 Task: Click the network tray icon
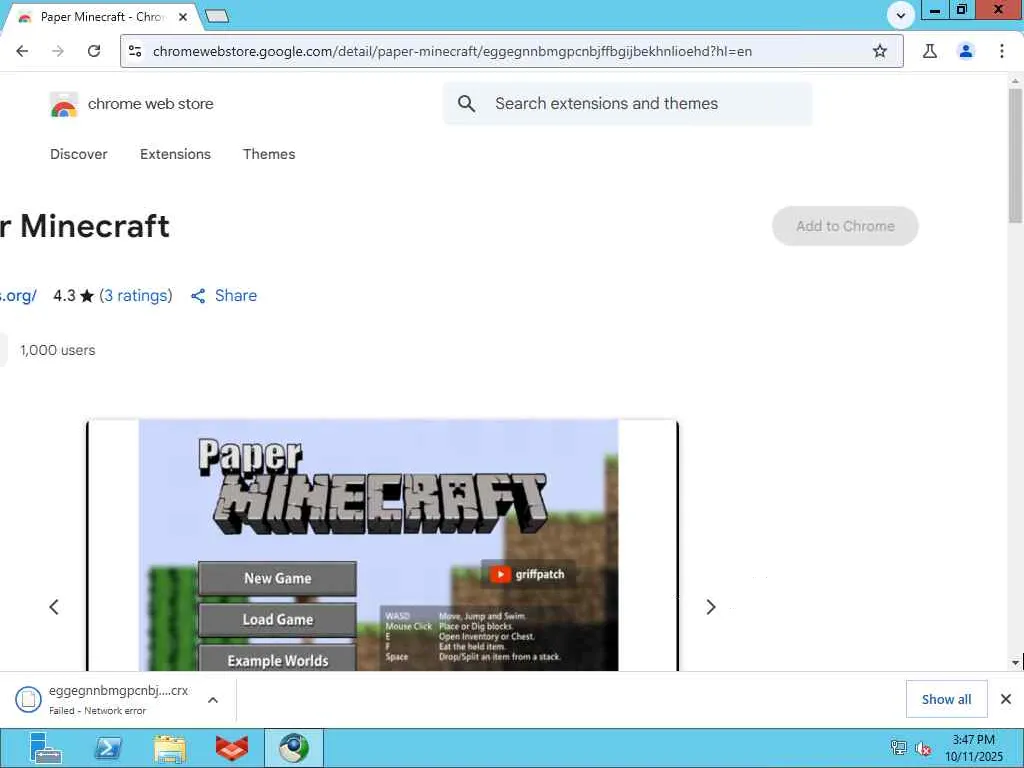pyautogui.click(x=899, y=748)
